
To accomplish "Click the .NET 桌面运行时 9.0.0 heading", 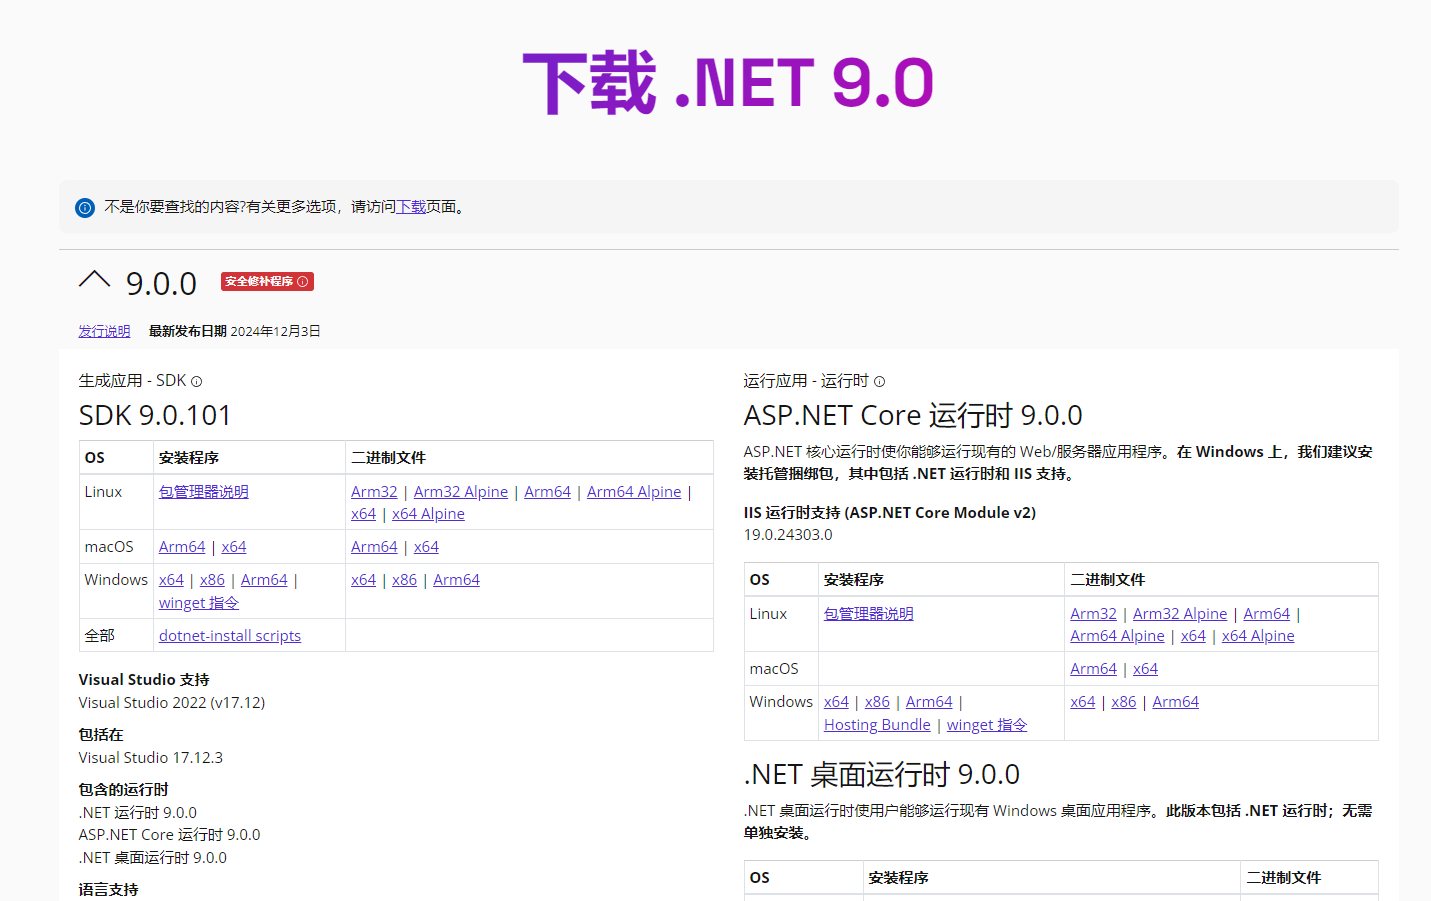I will [882, 774].
